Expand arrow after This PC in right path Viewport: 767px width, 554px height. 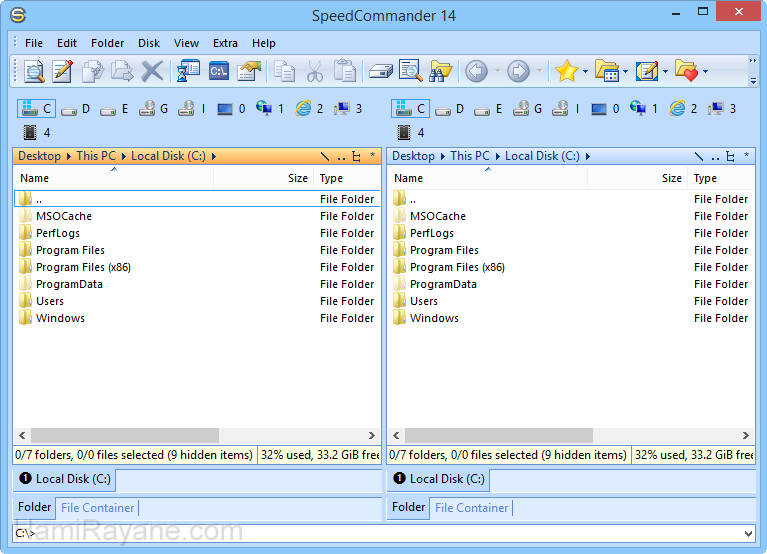point(497,156)
